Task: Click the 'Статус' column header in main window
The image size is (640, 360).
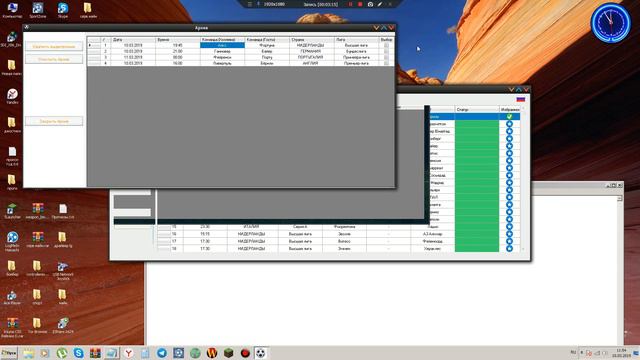Action: 477,109
